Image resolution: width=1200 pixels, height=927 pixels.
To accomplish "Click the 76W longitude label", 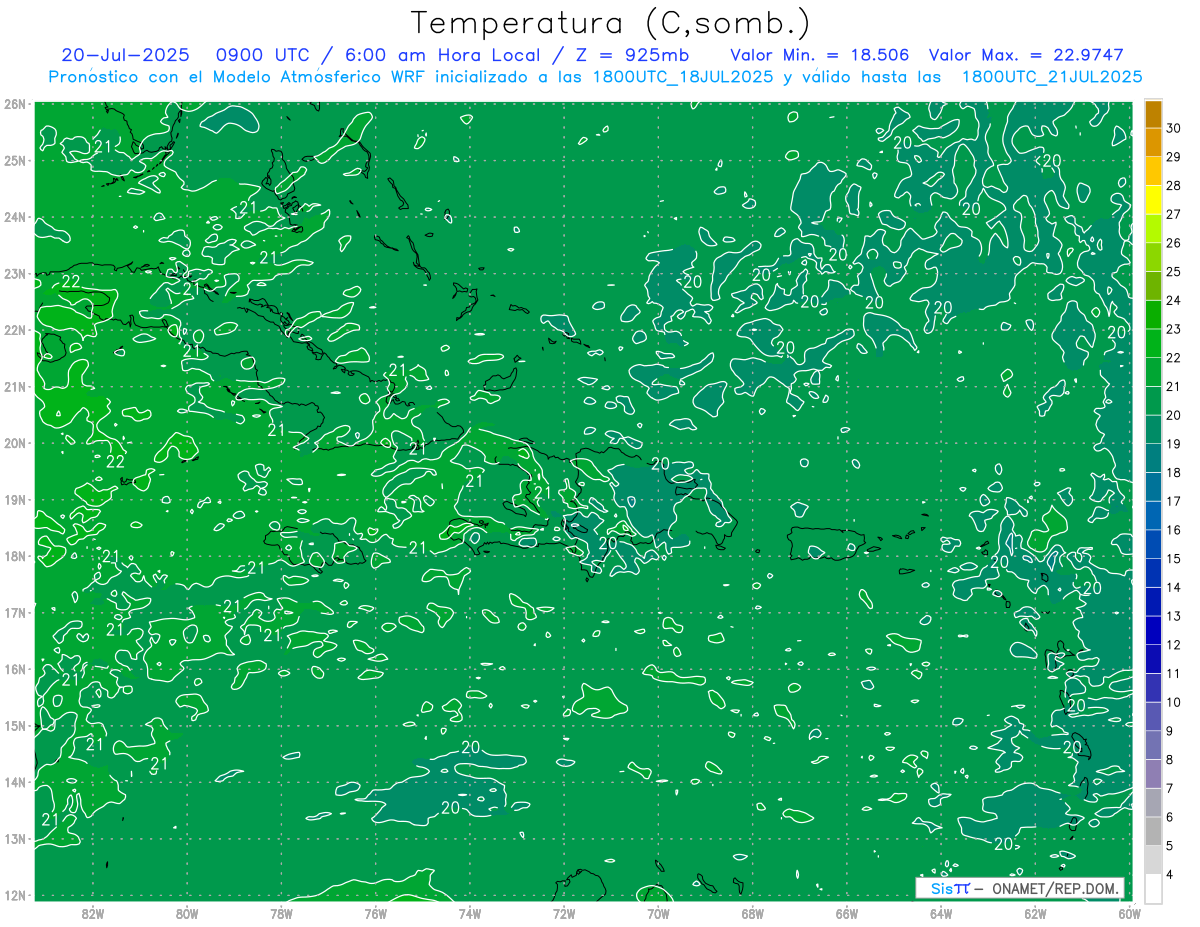I will click(x=375, y=913).
